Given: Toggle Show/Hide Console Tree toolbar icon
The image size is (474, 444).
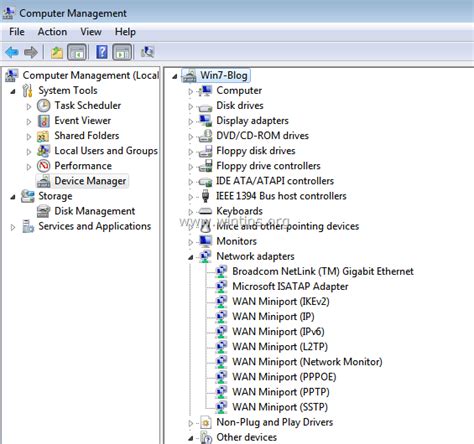Looking at the screenshot, I should [x=77, y=52].
